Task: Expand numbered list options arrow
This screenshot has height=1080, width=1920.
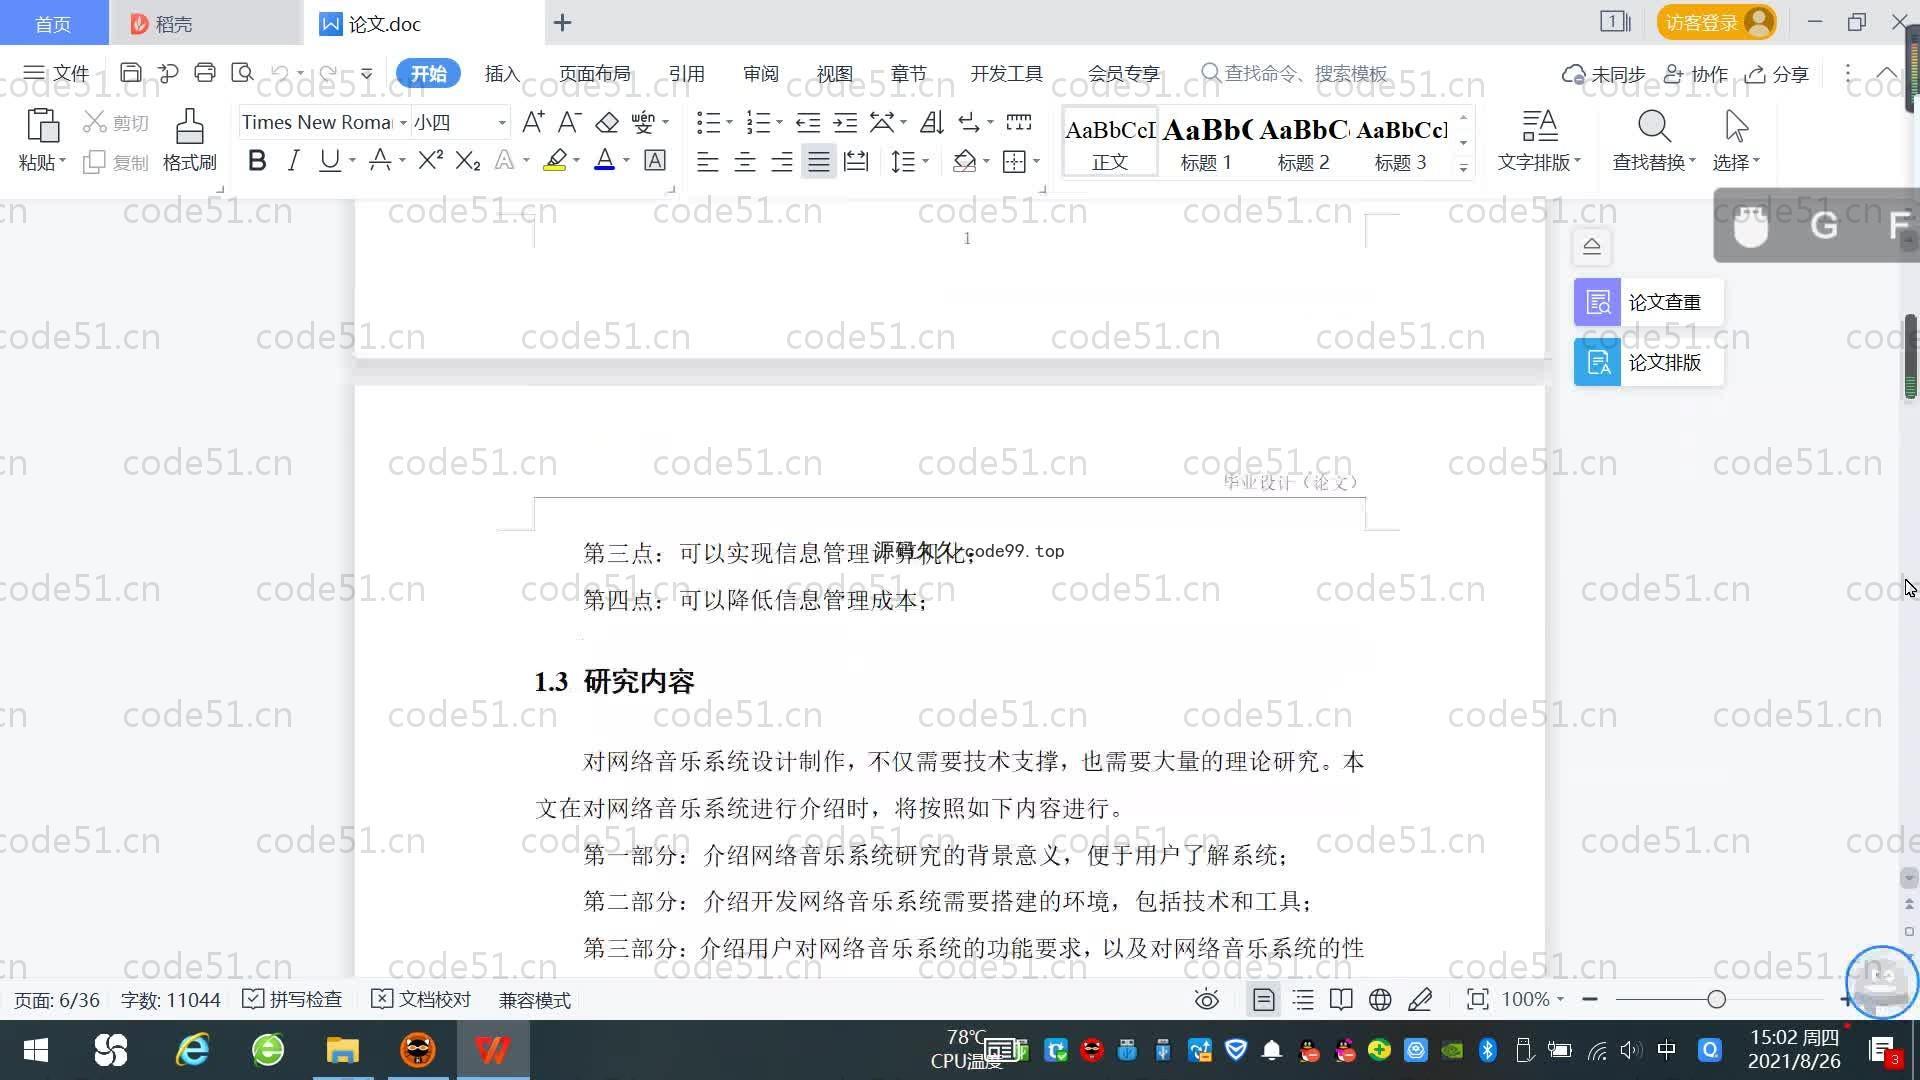Action: click(x=780, y=123)
